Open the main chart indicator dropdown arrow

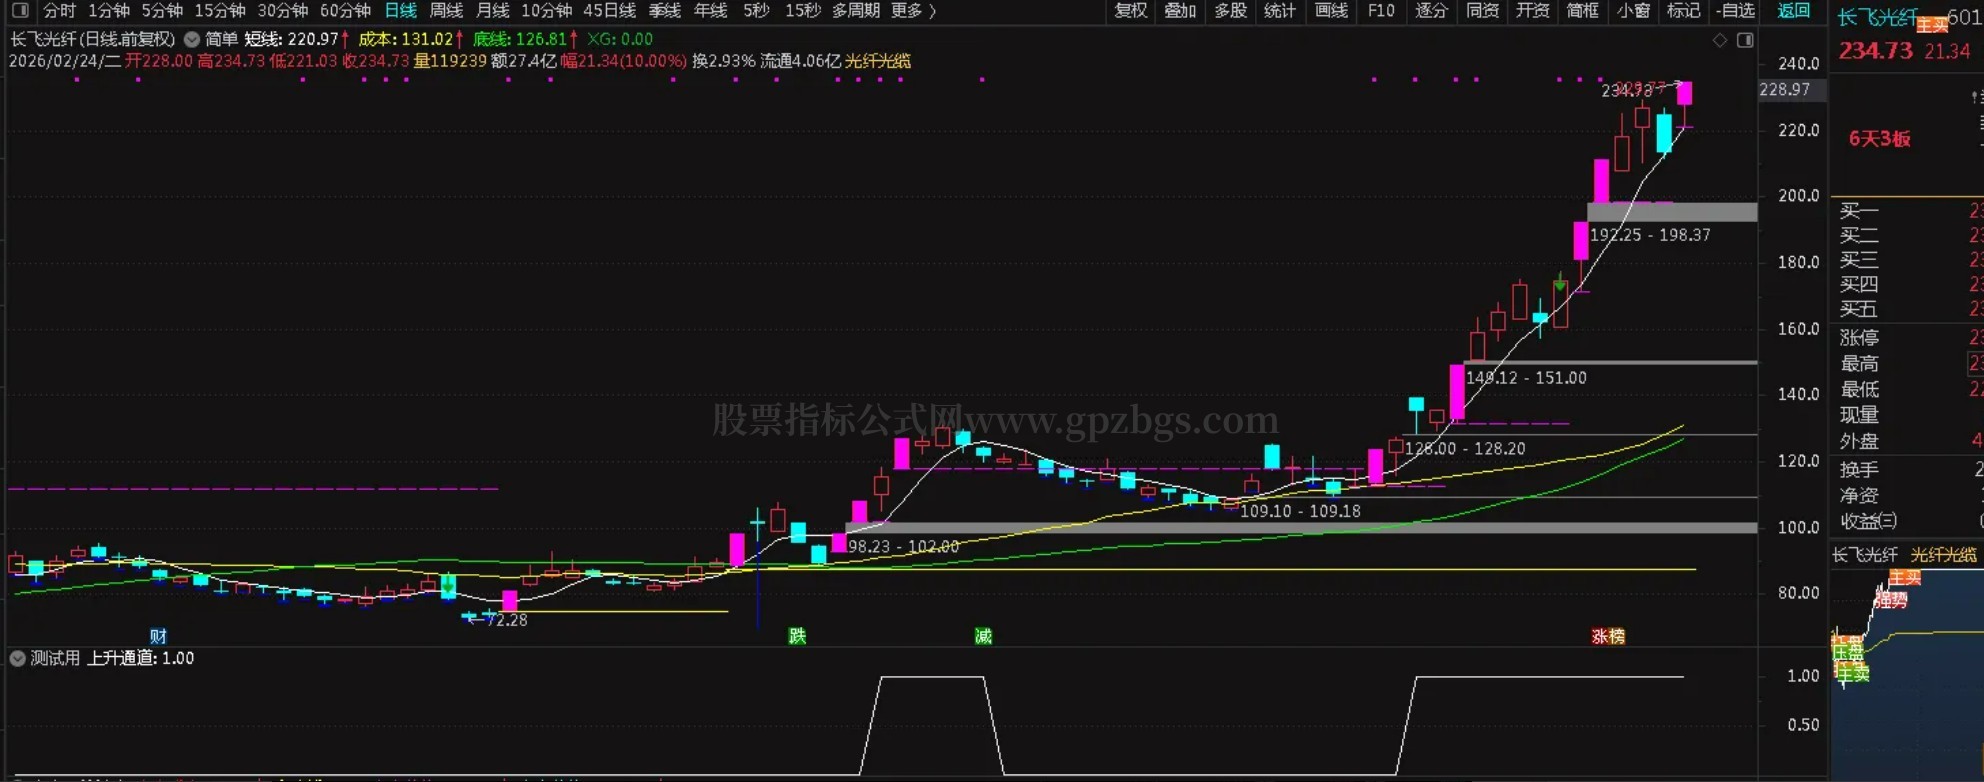(x=191, y=40)
